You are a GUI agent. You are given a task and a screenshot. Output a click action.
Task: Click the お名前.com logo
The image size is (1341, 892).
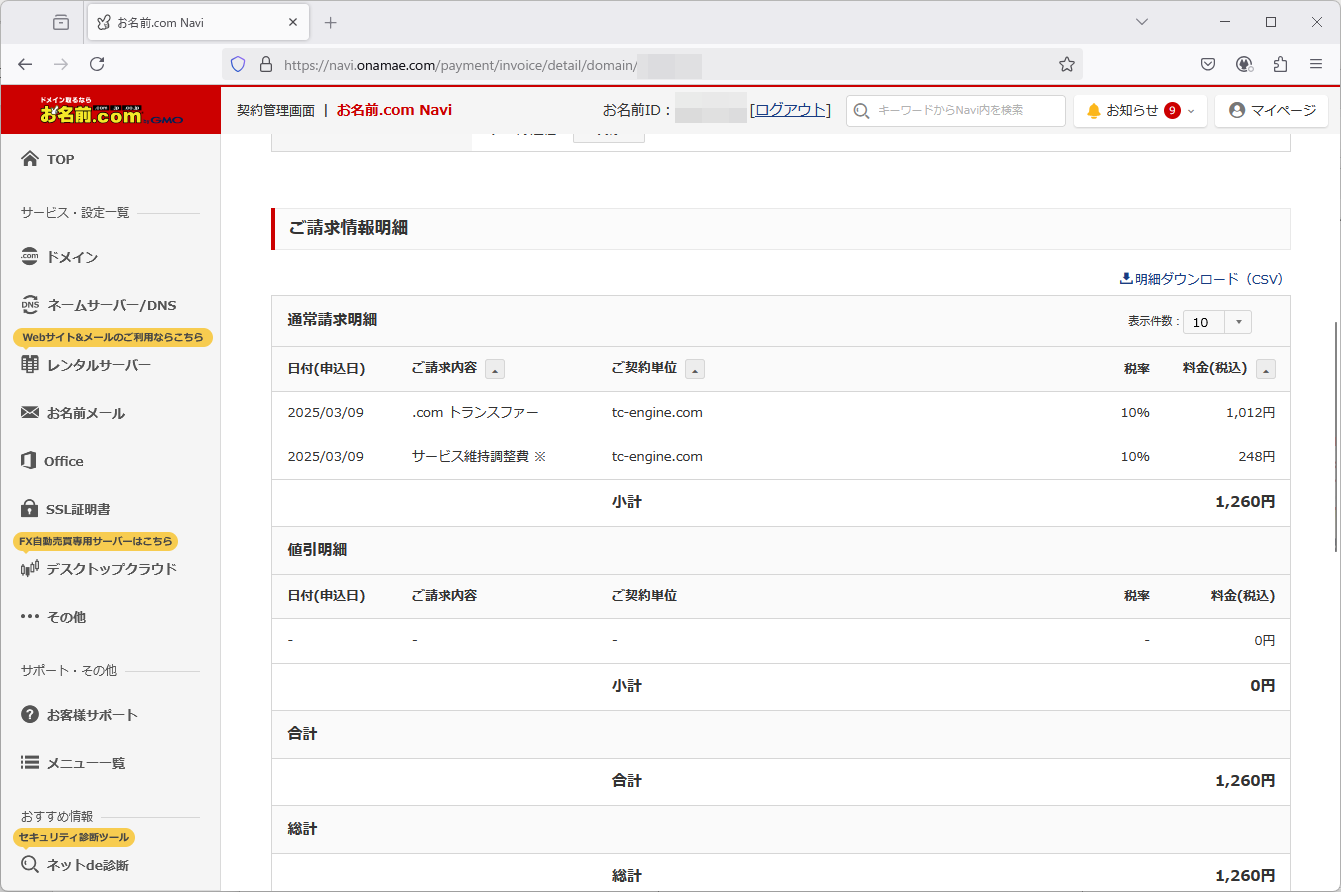(x=110, y=111)
